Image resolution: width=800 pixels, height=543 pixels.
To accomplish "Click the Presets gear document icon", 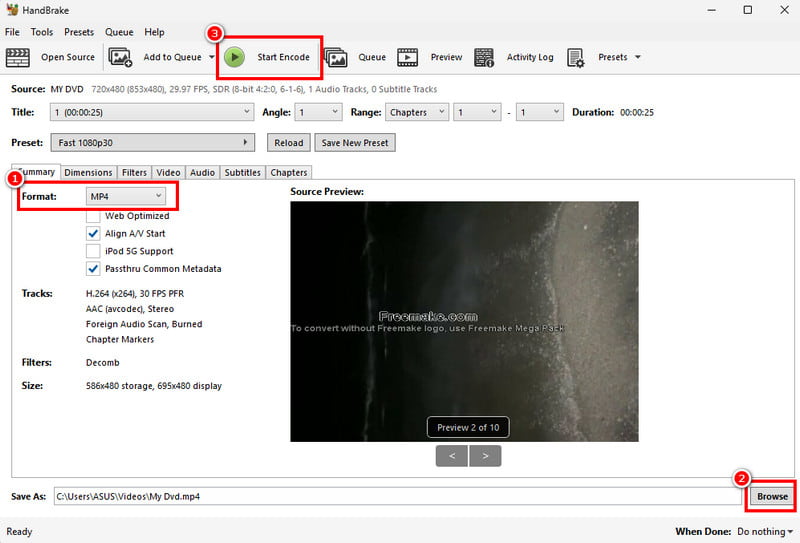I will 576,58.
